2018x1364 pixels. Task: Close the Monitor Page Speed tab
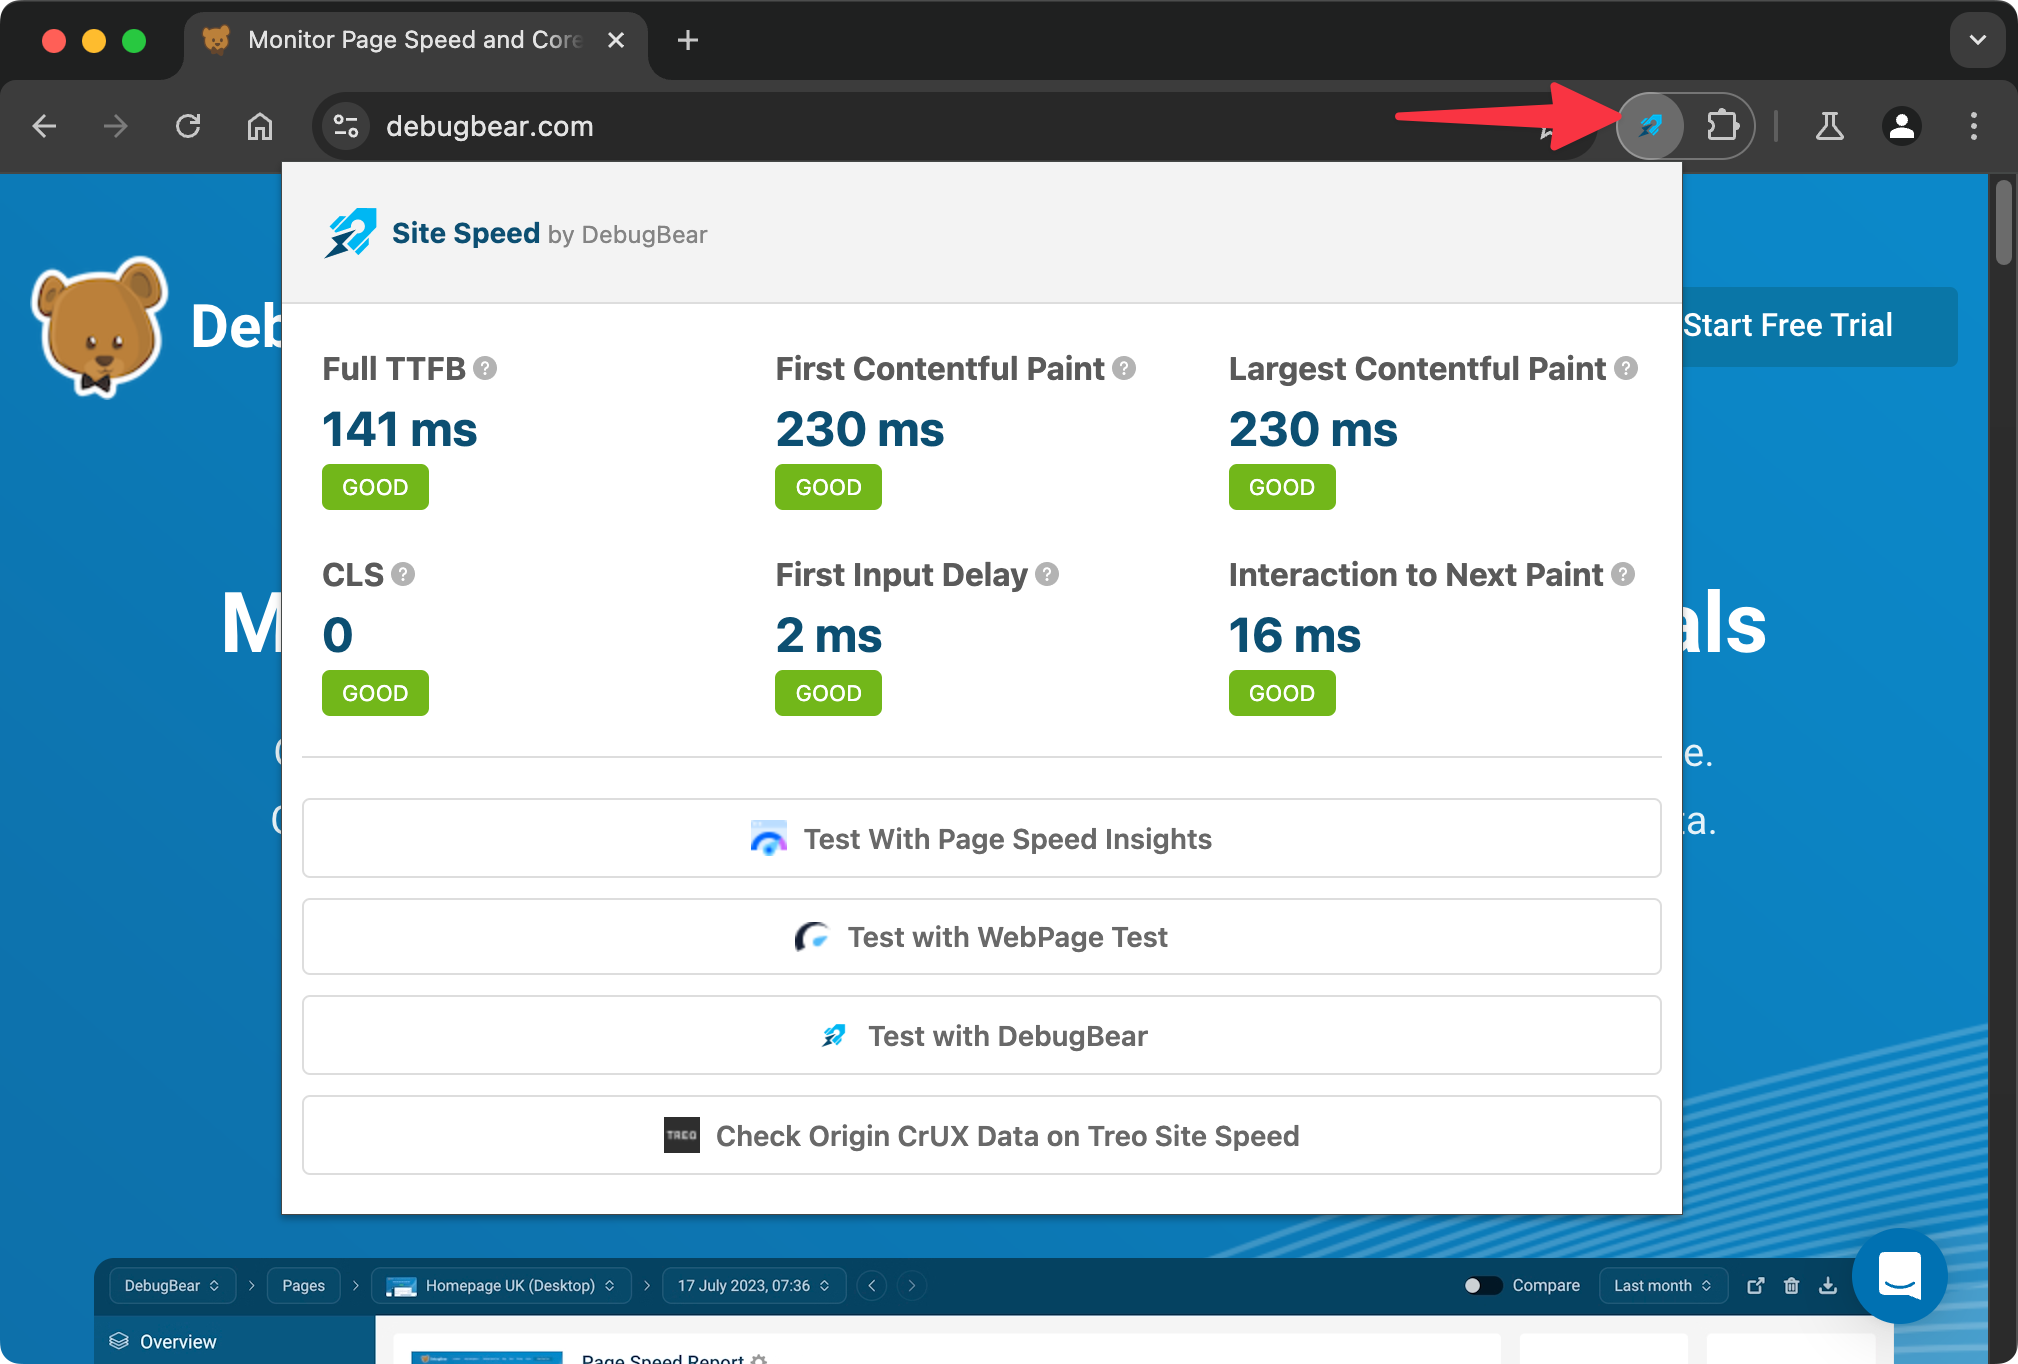[616, 40]
